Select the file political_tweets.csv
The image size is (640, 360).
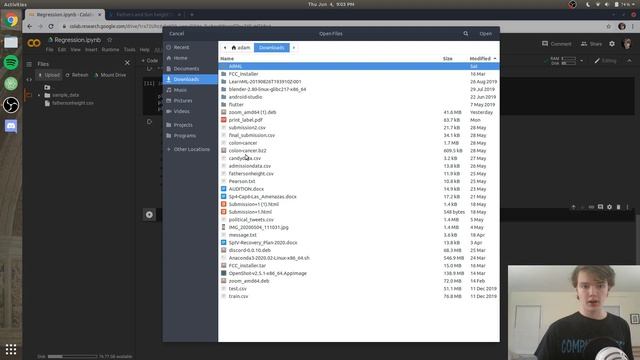coord(359,220)
